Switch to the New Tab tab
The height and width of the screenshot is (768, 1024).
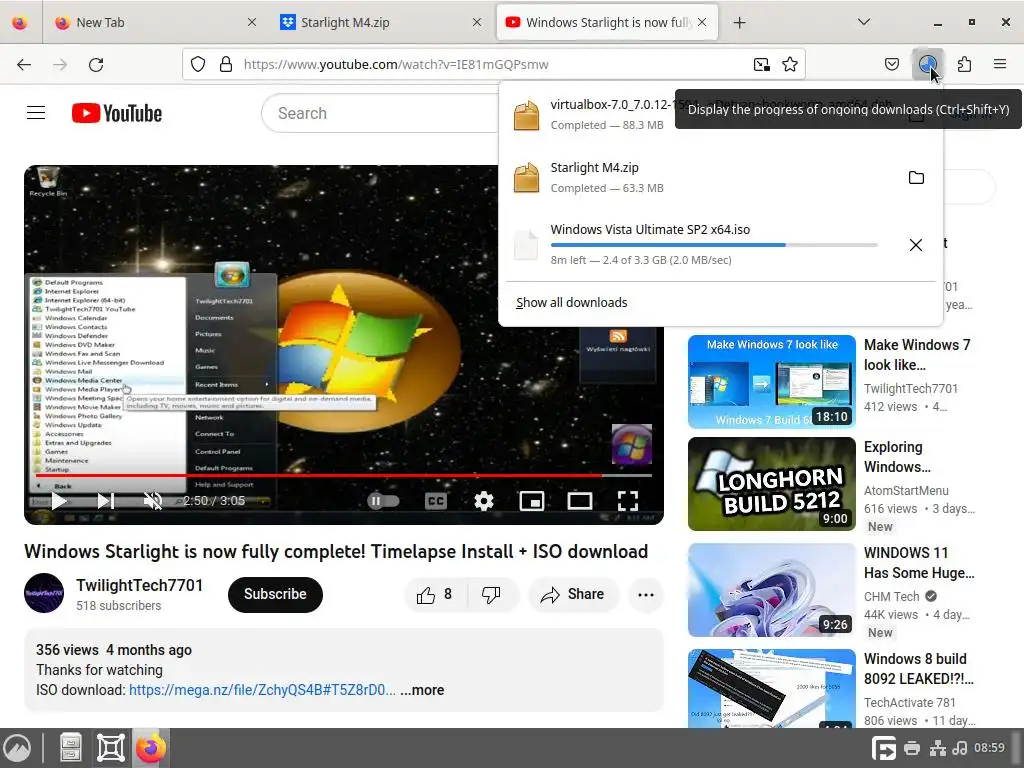(154, 22)
